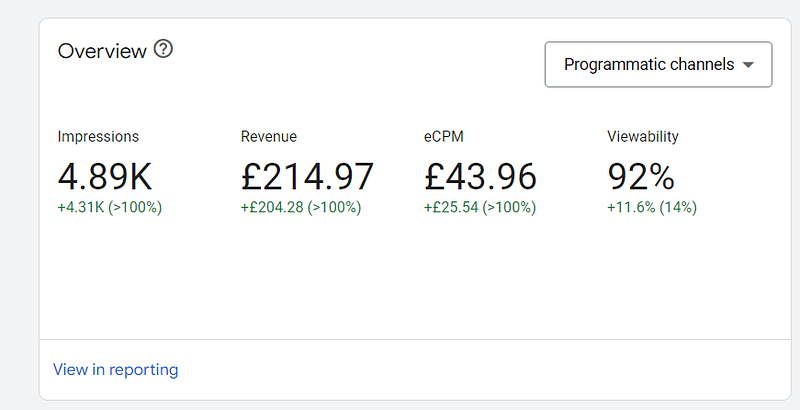Select the Impressions metric label
The width and height of the screenshot is (800, 410).
pos(98,137)
